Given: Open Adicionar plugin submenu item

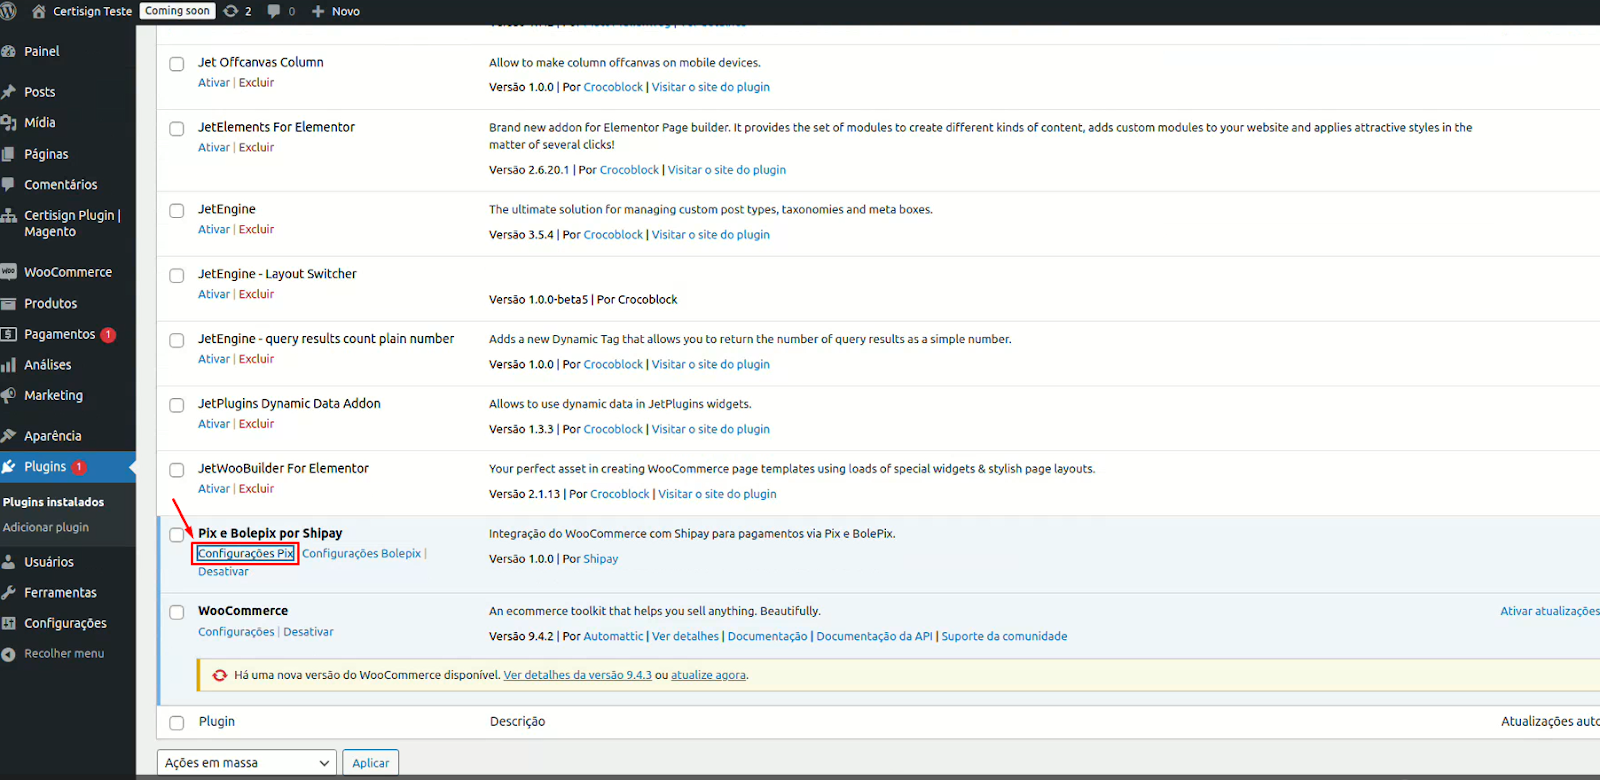Looking at the screenshot, I should point(46,527).
